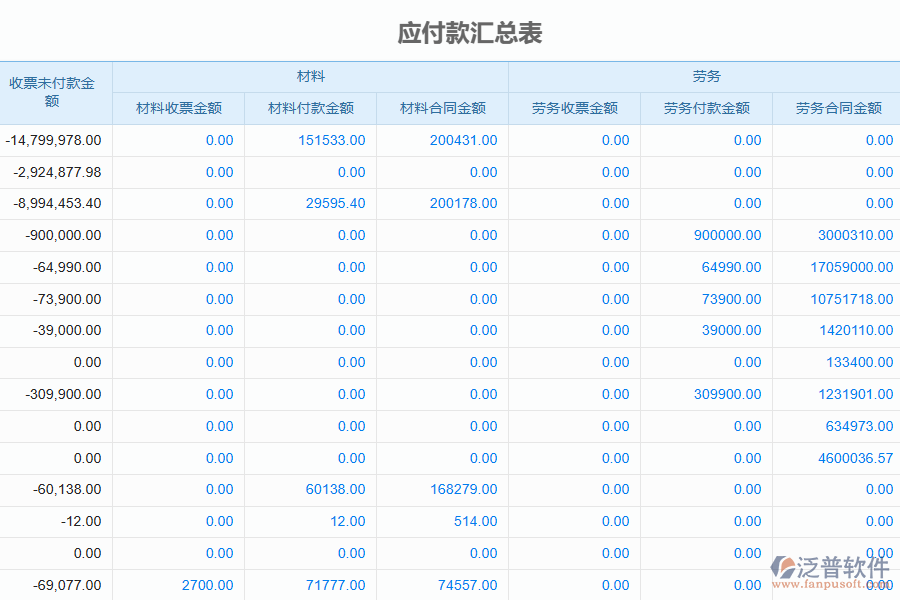This screenshot has width=900, height=600.
Task: Click the 应付款汇总表 report title
Action: pos(470,33)
